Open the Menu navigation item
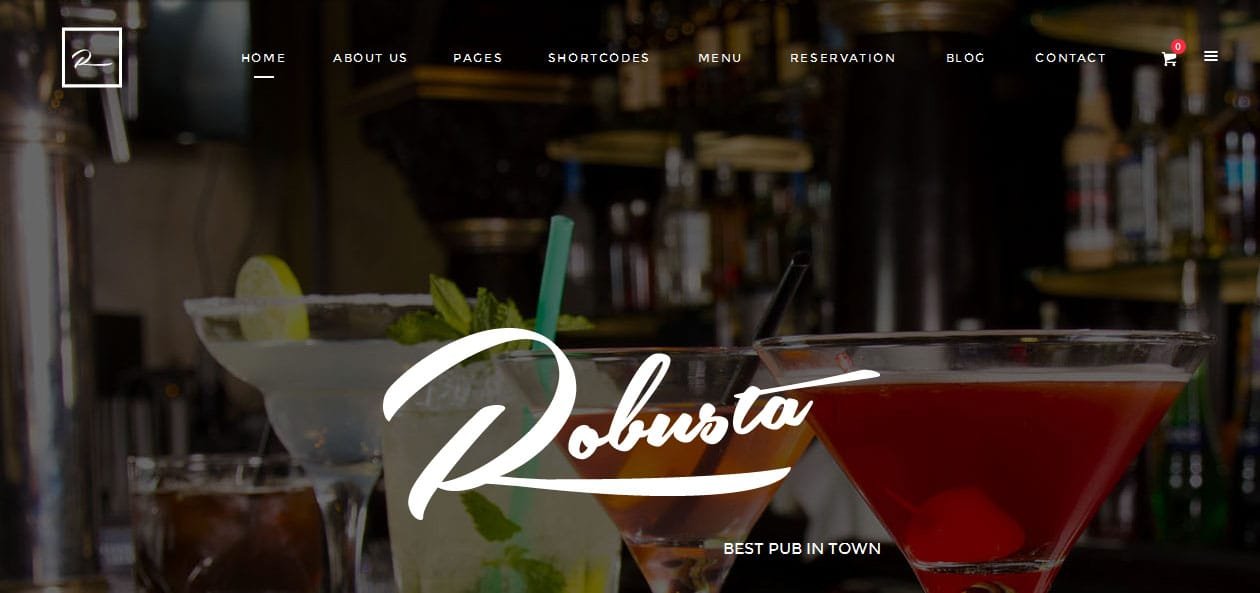The height and width of the screenshot is (593, 1260). [x=720, y=58]
